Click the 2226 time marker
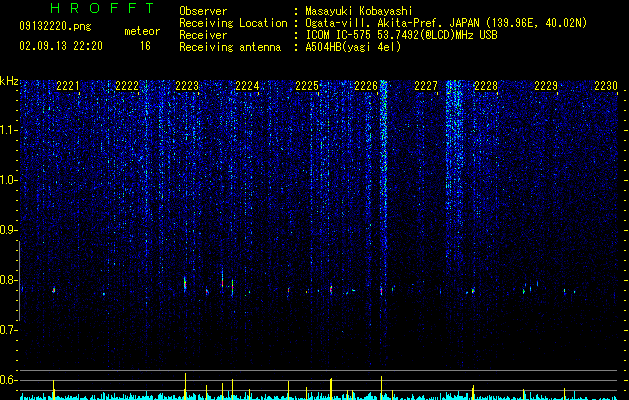Screen dimensions: 629x400 366,86
